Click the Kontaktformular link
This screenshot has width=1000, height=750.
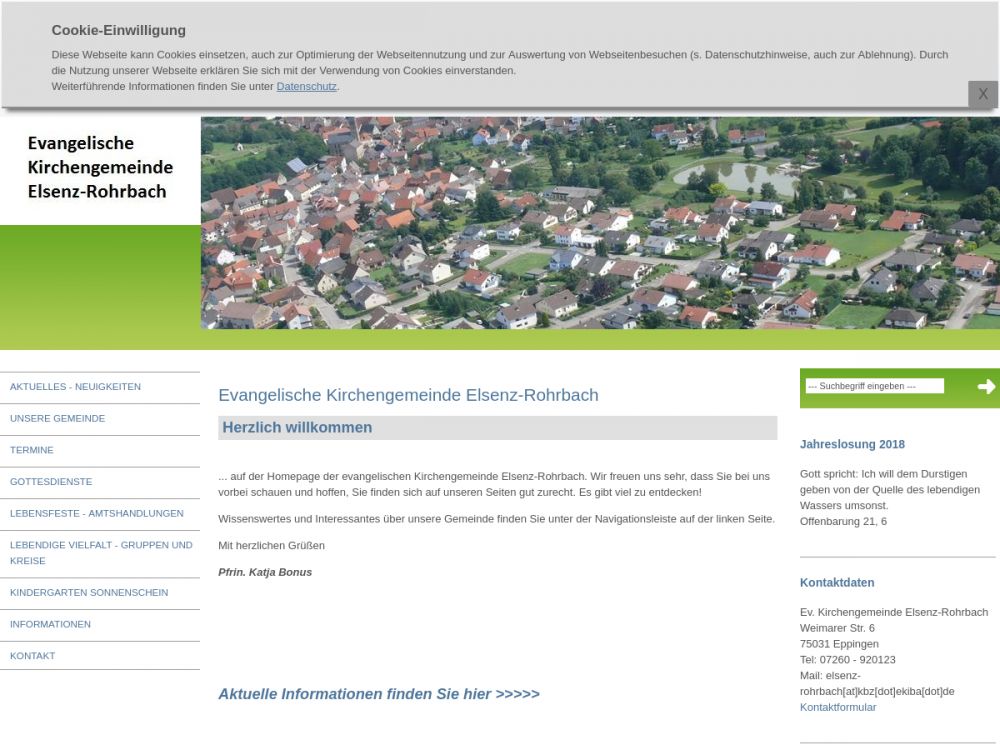[x=838, y=707]
